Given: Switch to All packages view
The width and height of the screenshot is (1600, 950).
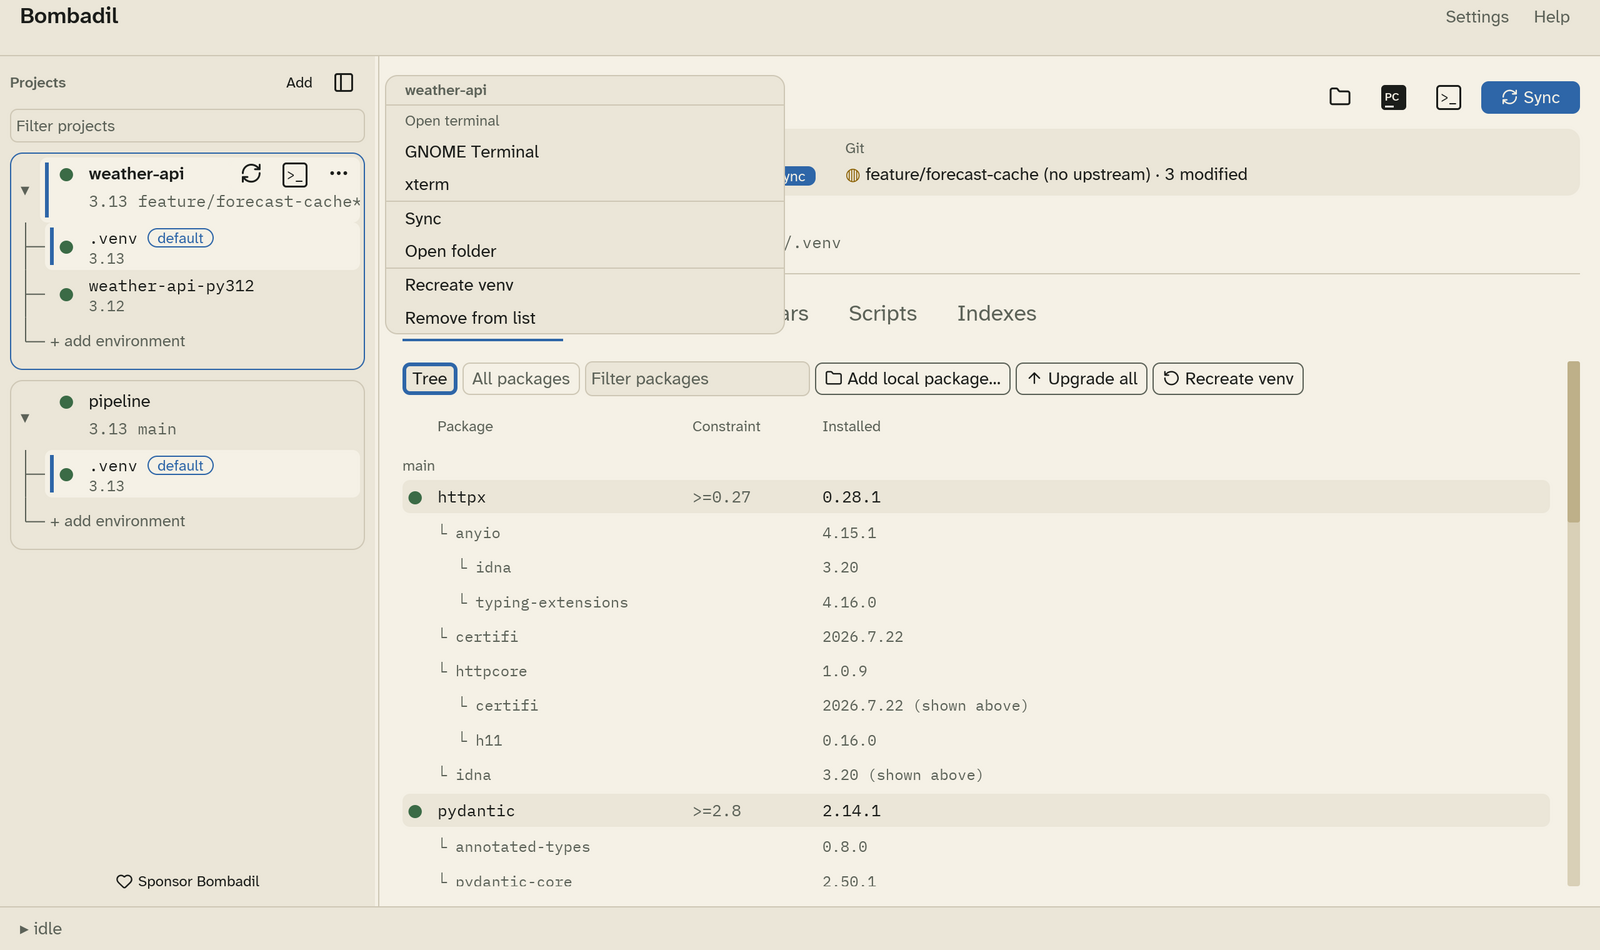Looking at the screenshot, I should (x=521, y=379).
